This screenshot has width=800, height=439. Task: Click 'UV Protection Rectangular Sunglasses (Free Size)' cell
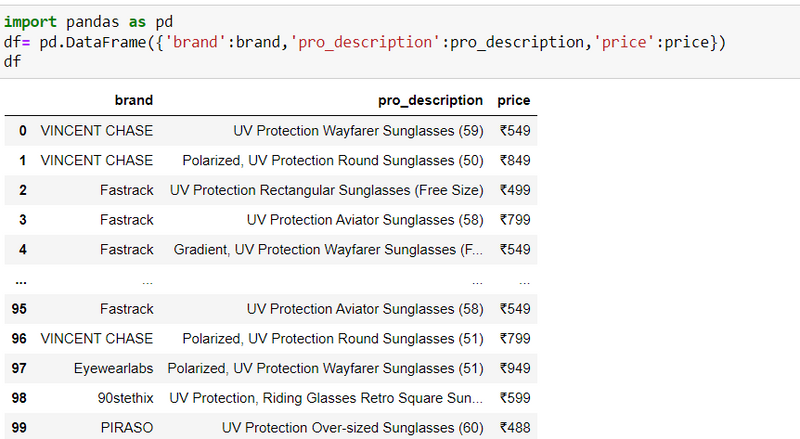tap(327, 190)
